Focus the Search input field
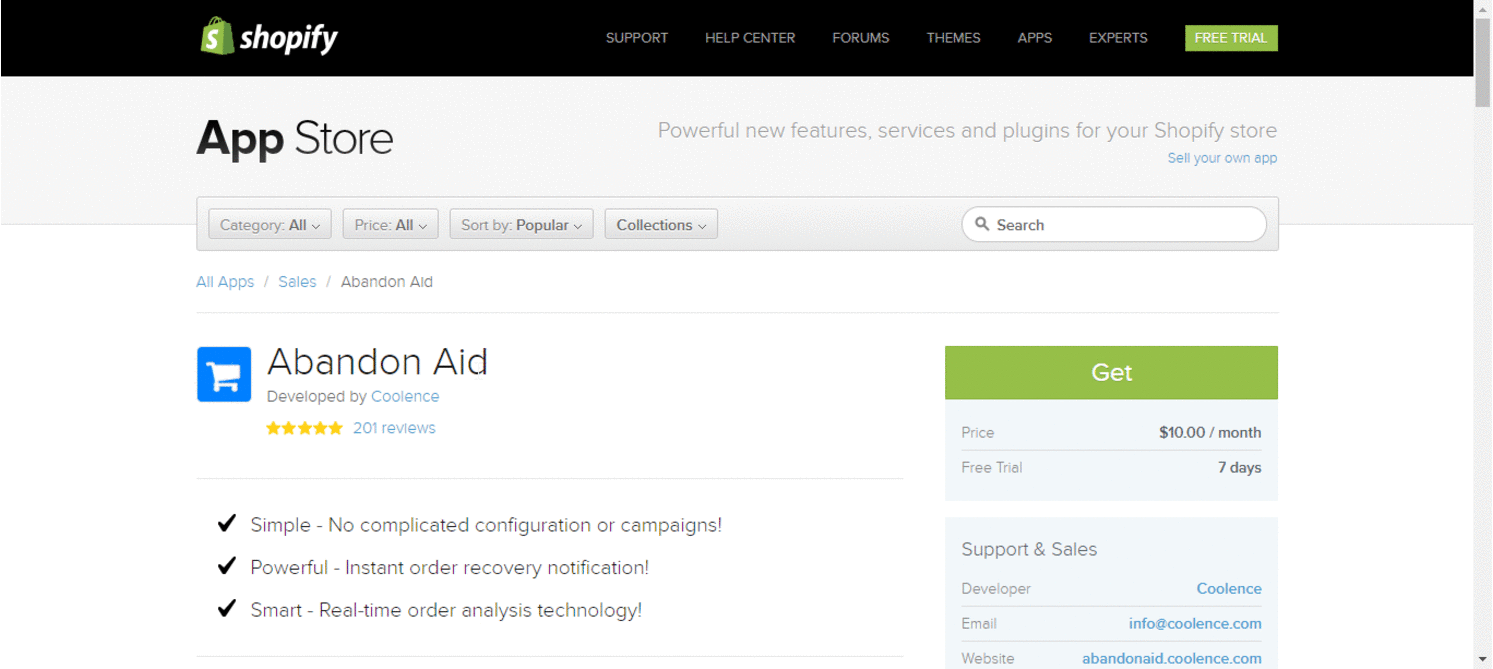This screenshot has height=669, width=1493. [x=1114, y=225]
